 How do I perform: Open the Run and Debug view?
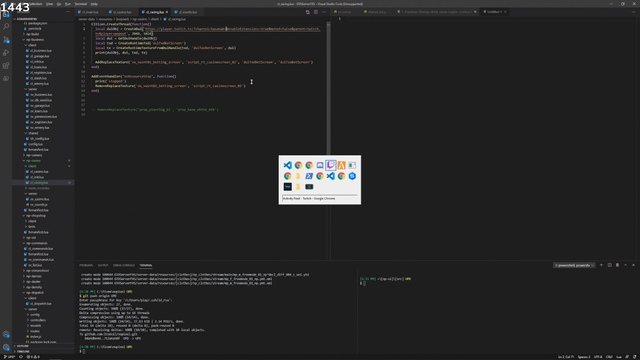pyautogui.click(x=6, y=53)
